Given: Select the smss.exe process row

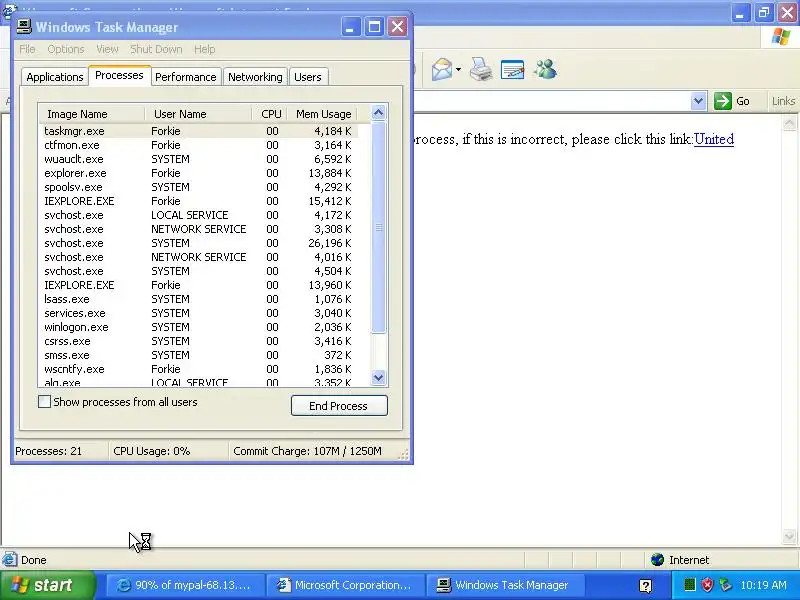Looking at the screenshot, I should point(198,355).
